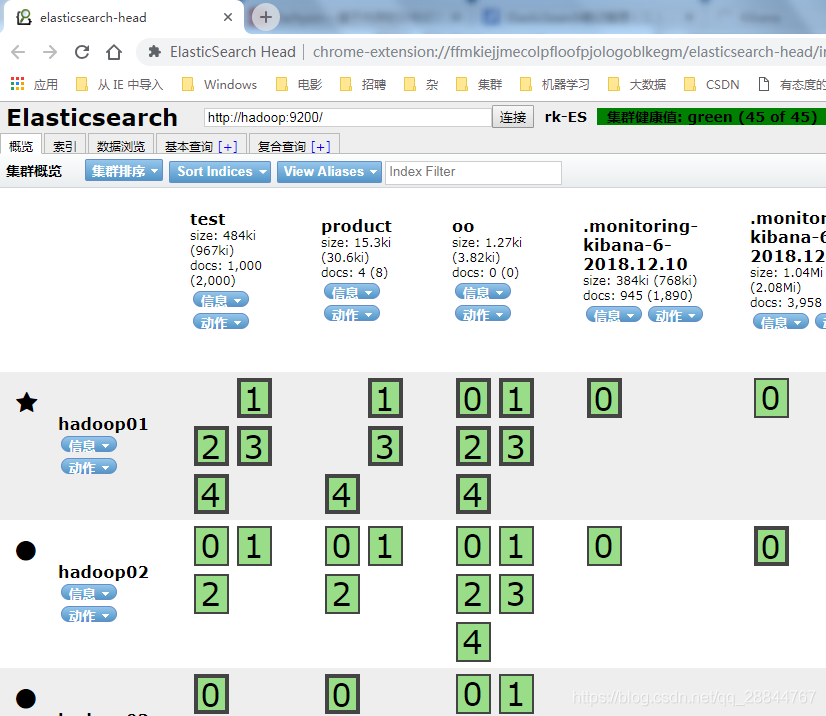The image size is (826, 716).
Task: Click shard 4 of product on hadoop01
Action: point(342,494)
